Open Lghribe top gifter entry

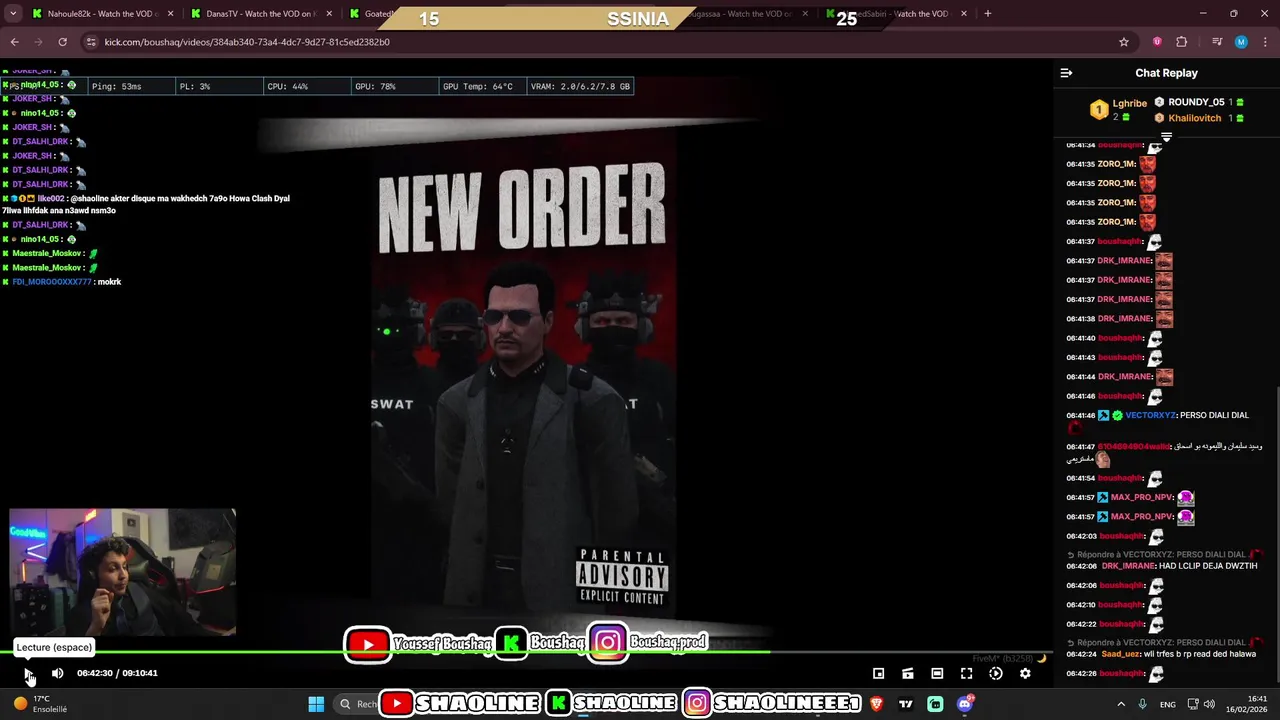click(x=1118, y=109)
